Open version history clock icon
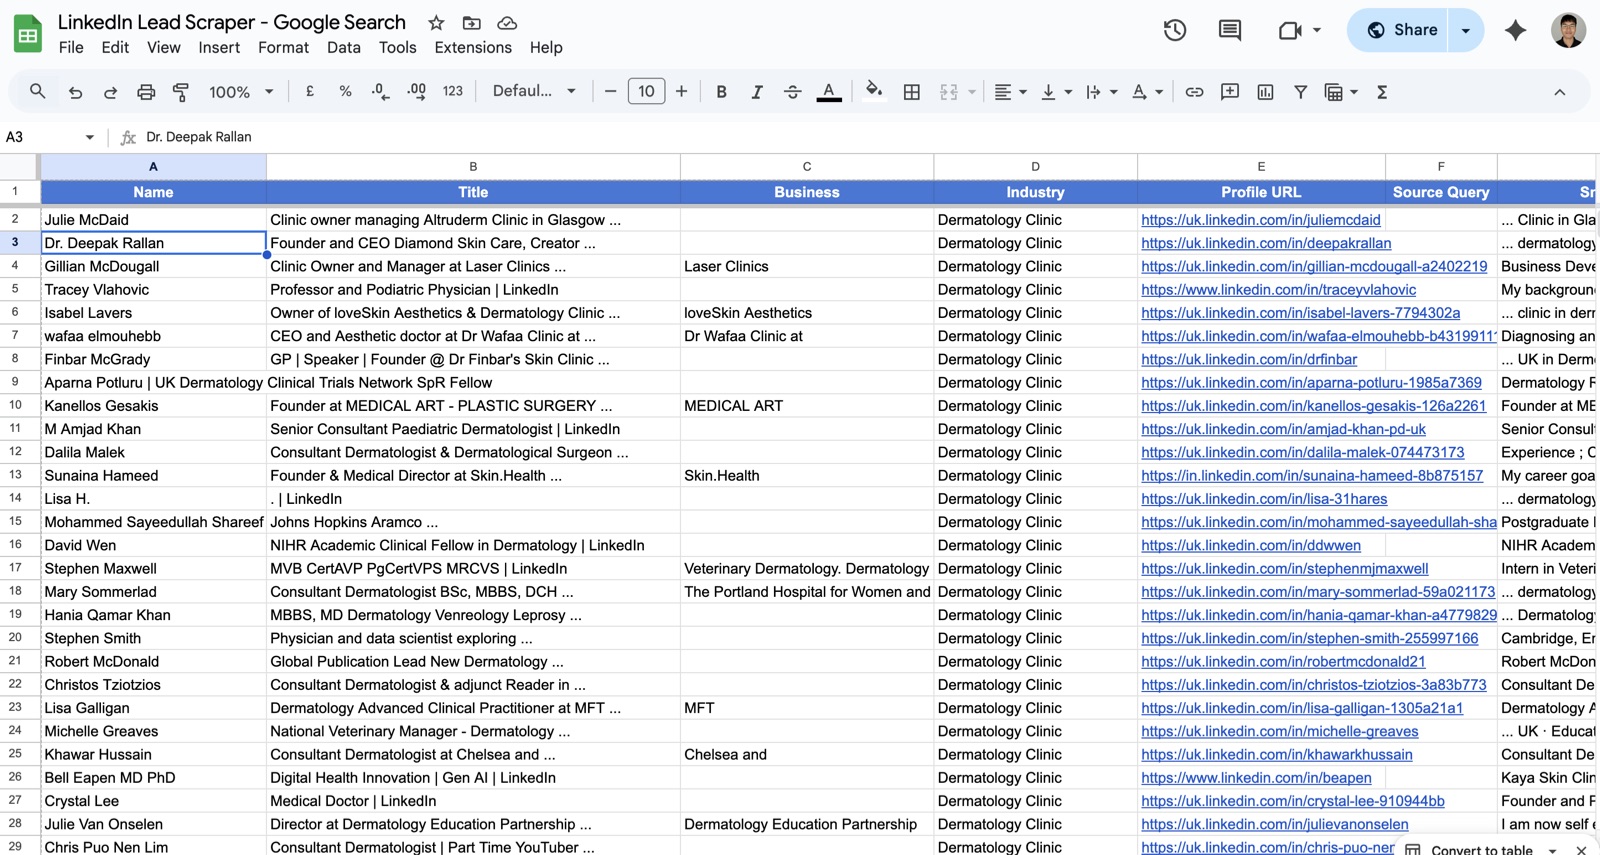This screenshot has height=855, width=1600. point(1175,30)
